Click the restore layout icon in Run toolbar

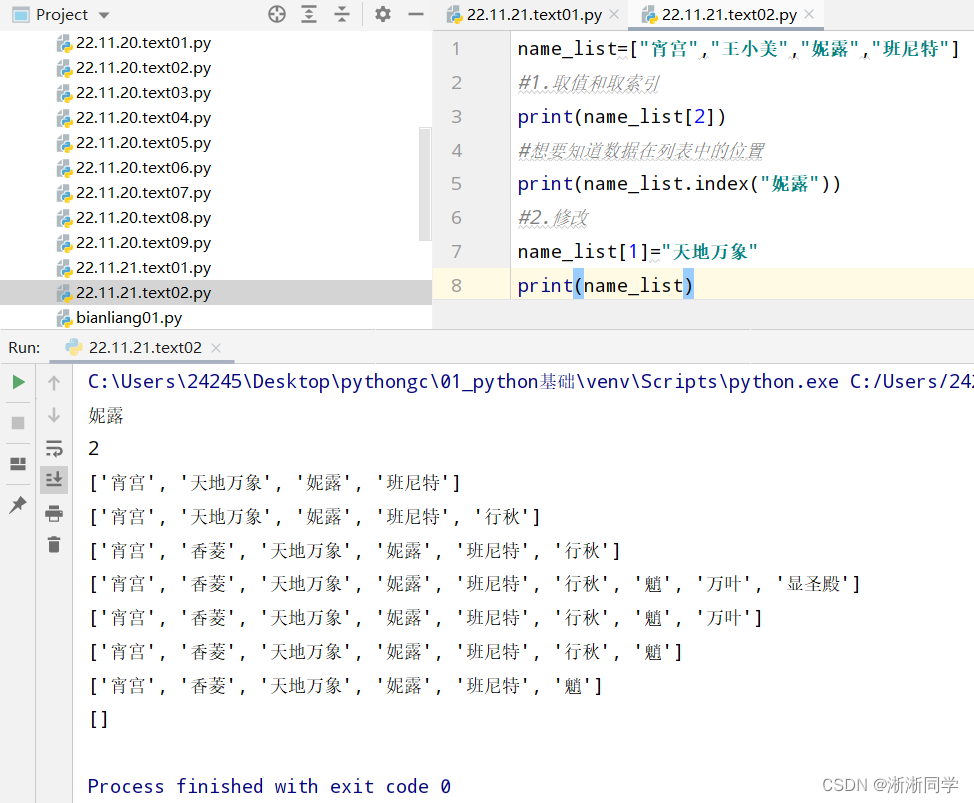pyautogui.click(x=18, y=464)
